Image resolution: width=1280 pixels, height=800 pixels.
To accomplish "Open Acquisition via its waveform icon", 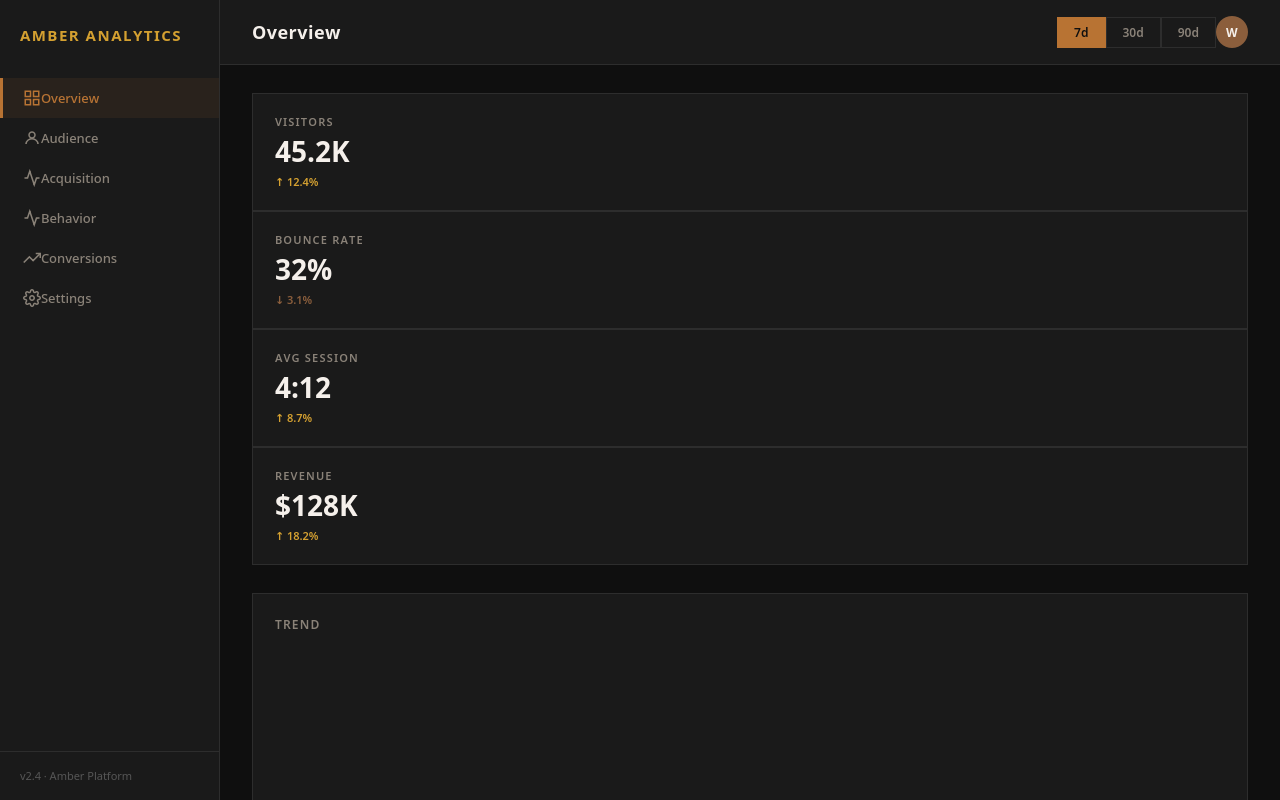I will click(30, 177).
